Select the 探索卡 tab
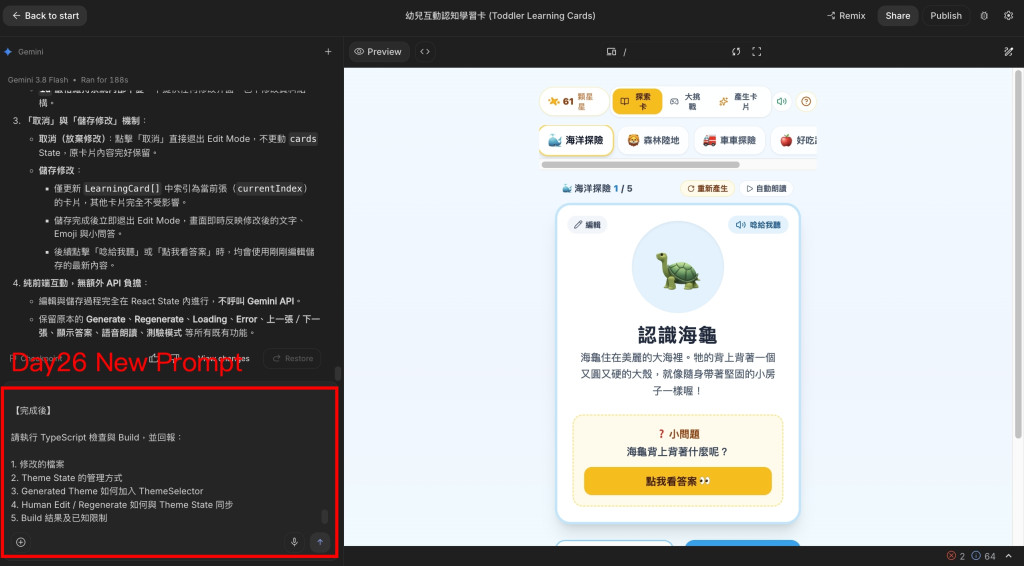Viewport: 1024px width, 566px height. [x=637, y=101]
